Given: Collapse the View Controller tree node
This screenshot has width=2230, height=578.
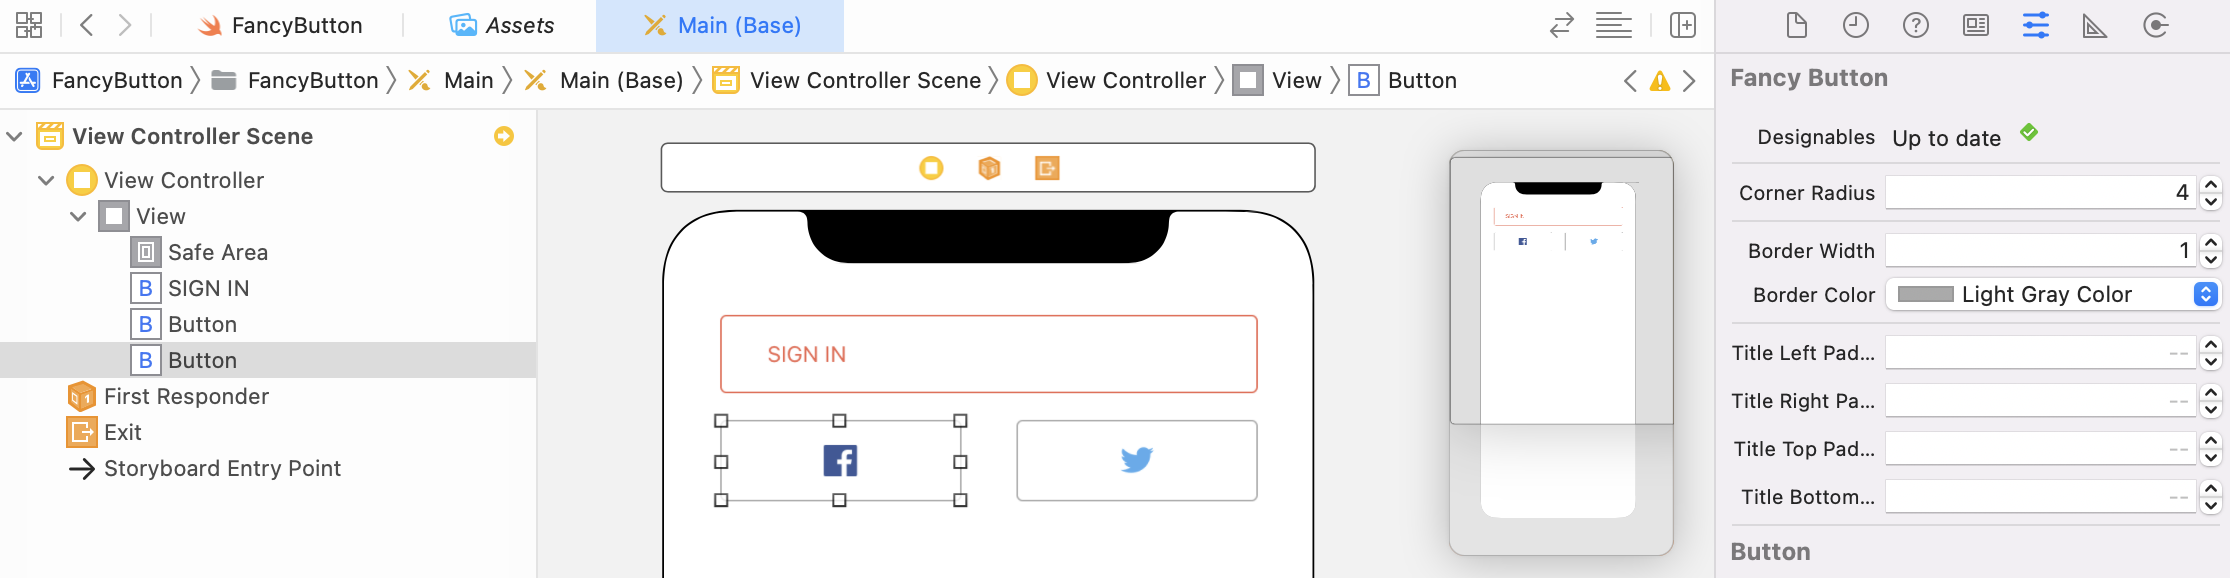Looking at the screenshot, I should tap(46, 180).
